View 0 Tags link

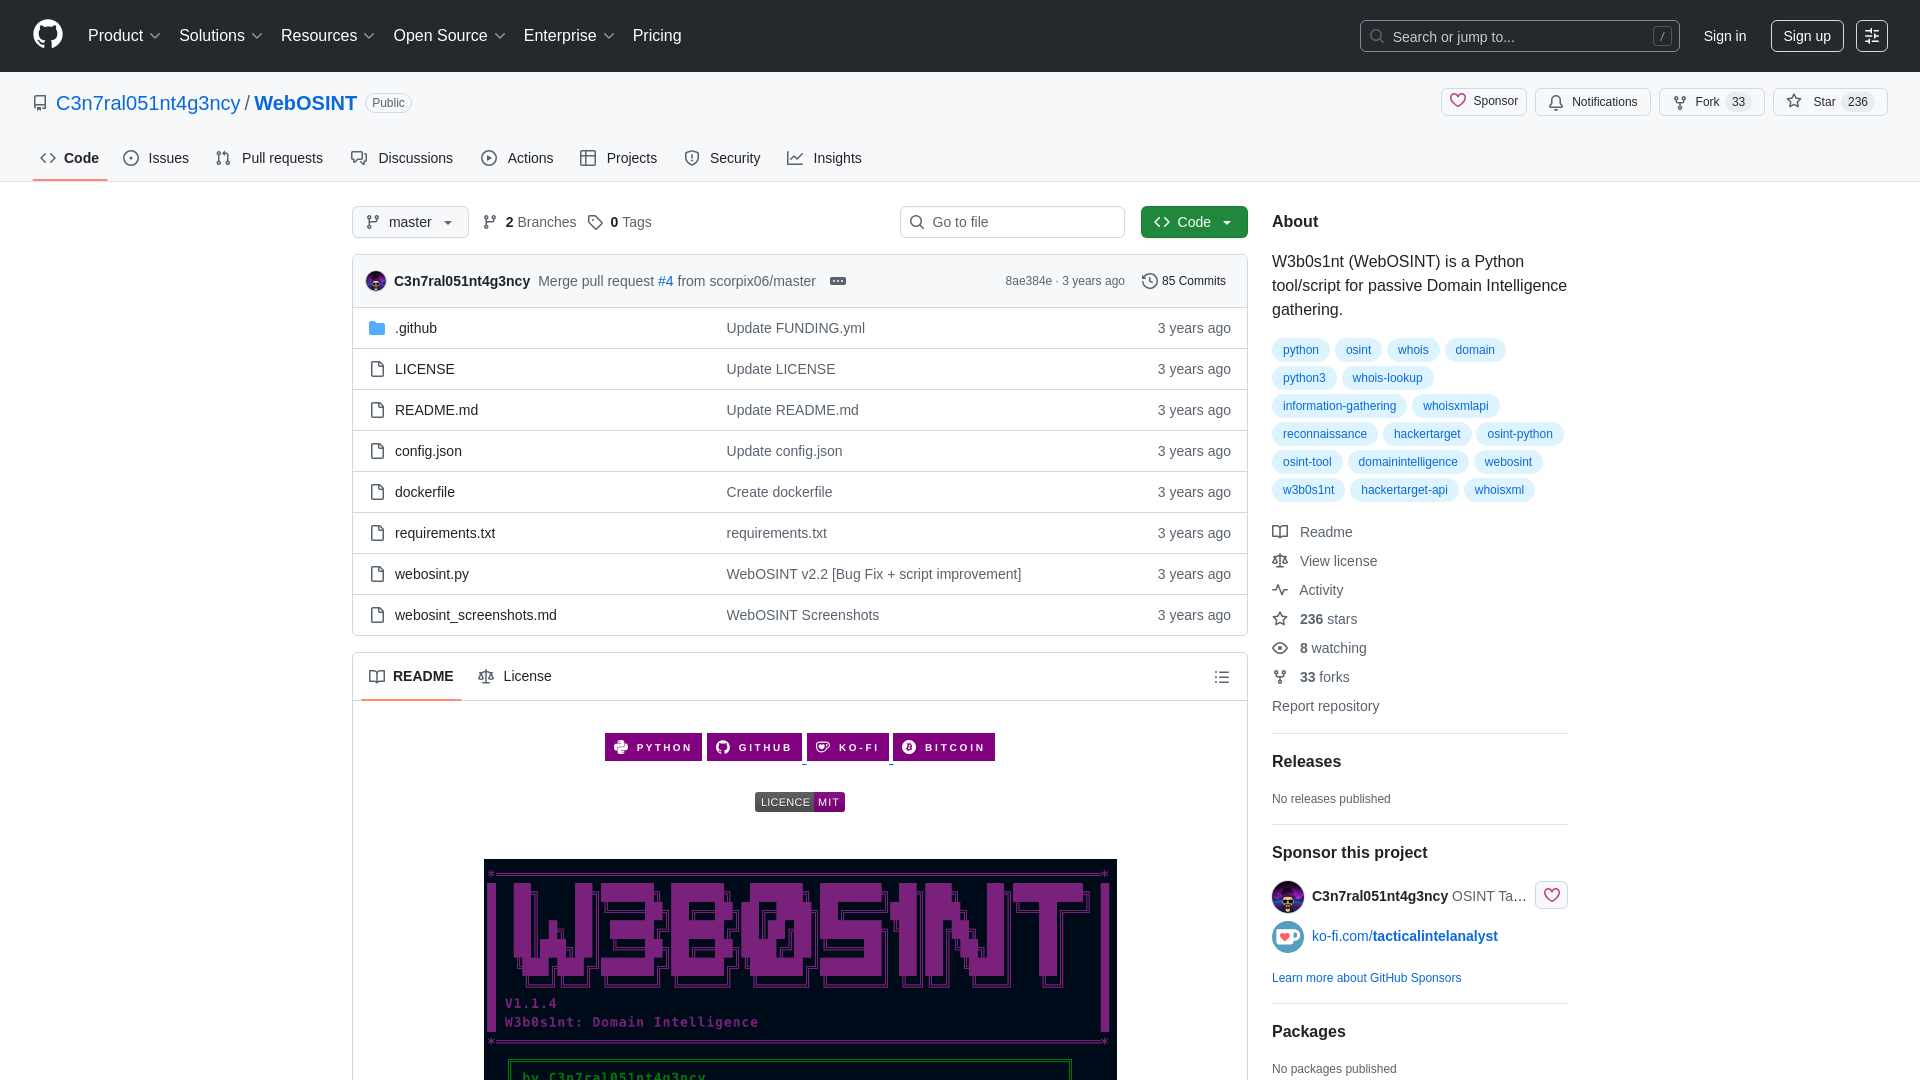tap(620, 222)
